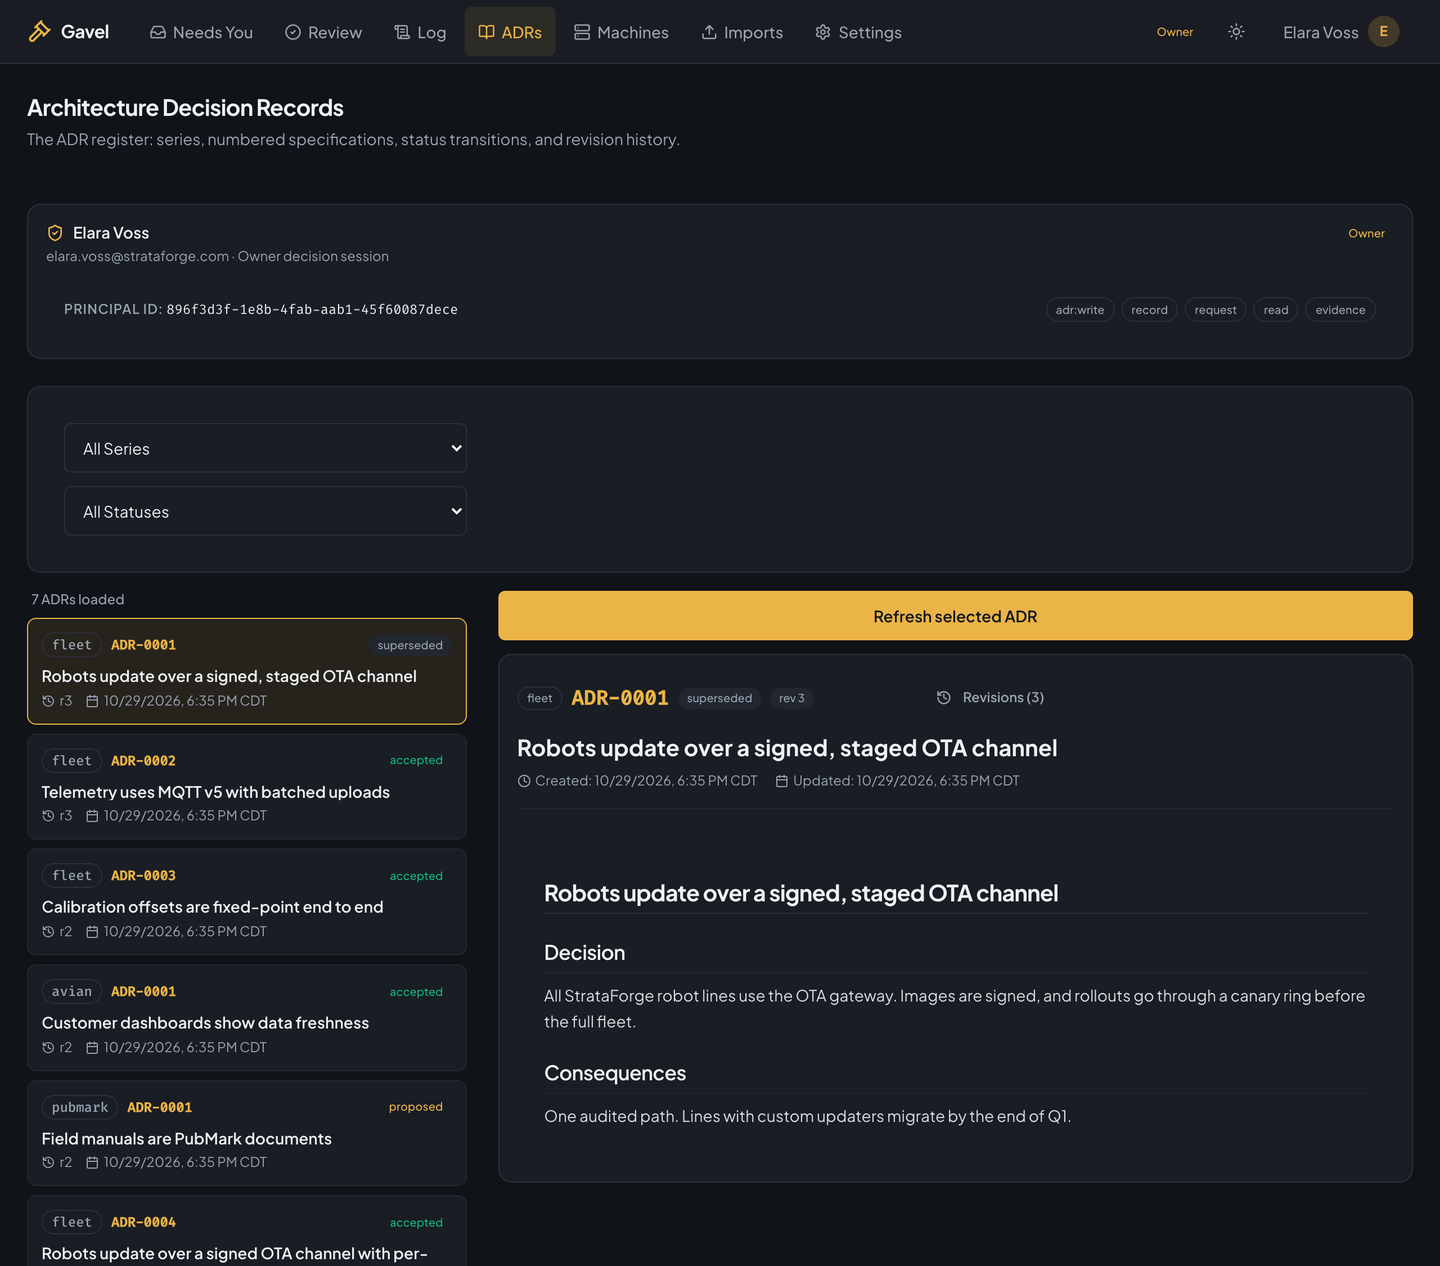Image resolution: width=1440 pixels, height=1266 pixels.
Task: Click the shield icon beside Elara Voss
Action: 55,233
